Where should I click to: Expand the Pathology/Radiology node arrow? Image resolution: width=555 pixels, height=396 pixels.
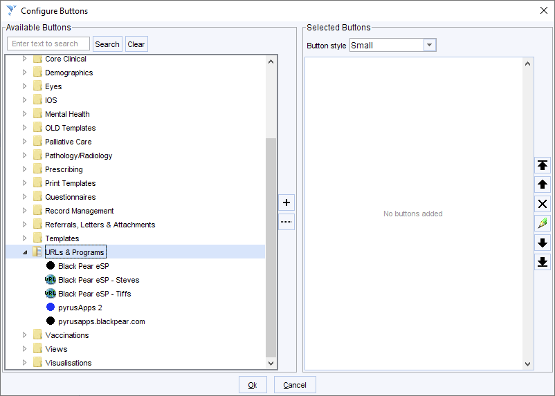pyautogui.click(x=24, y=155)
